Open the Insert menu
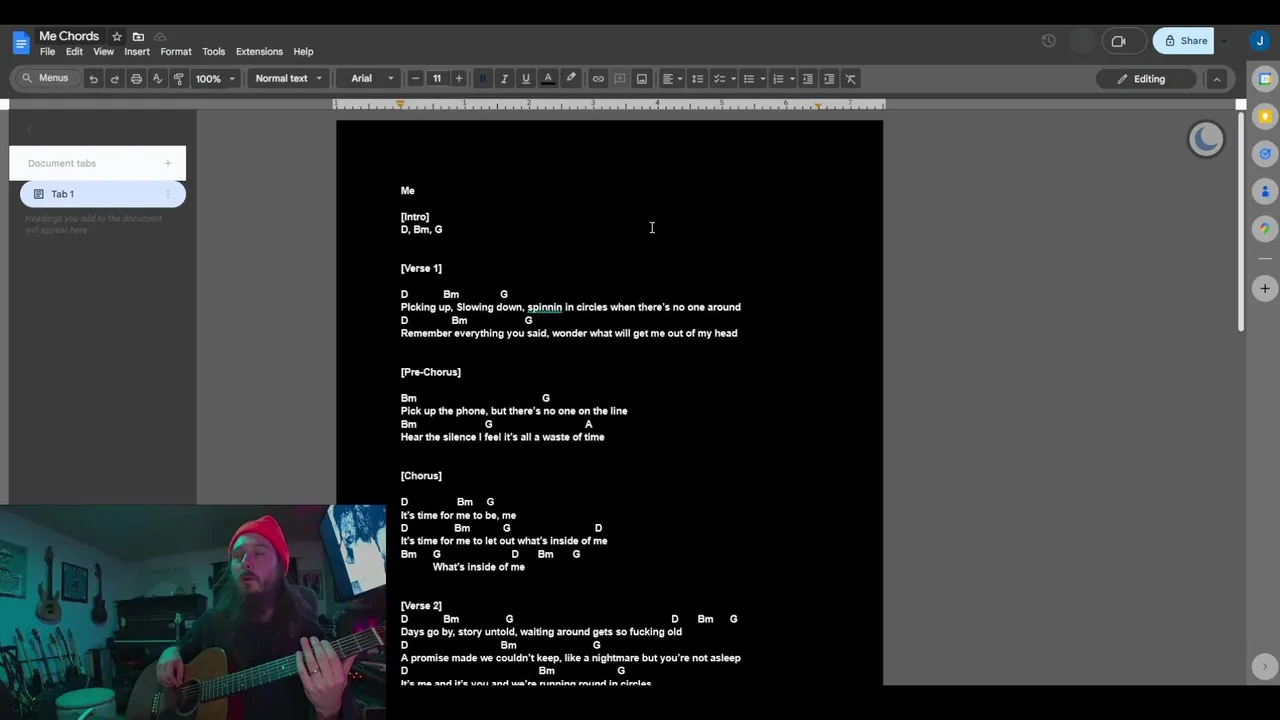The width and height of the screenshot is (1280, 720). [137, 52]
